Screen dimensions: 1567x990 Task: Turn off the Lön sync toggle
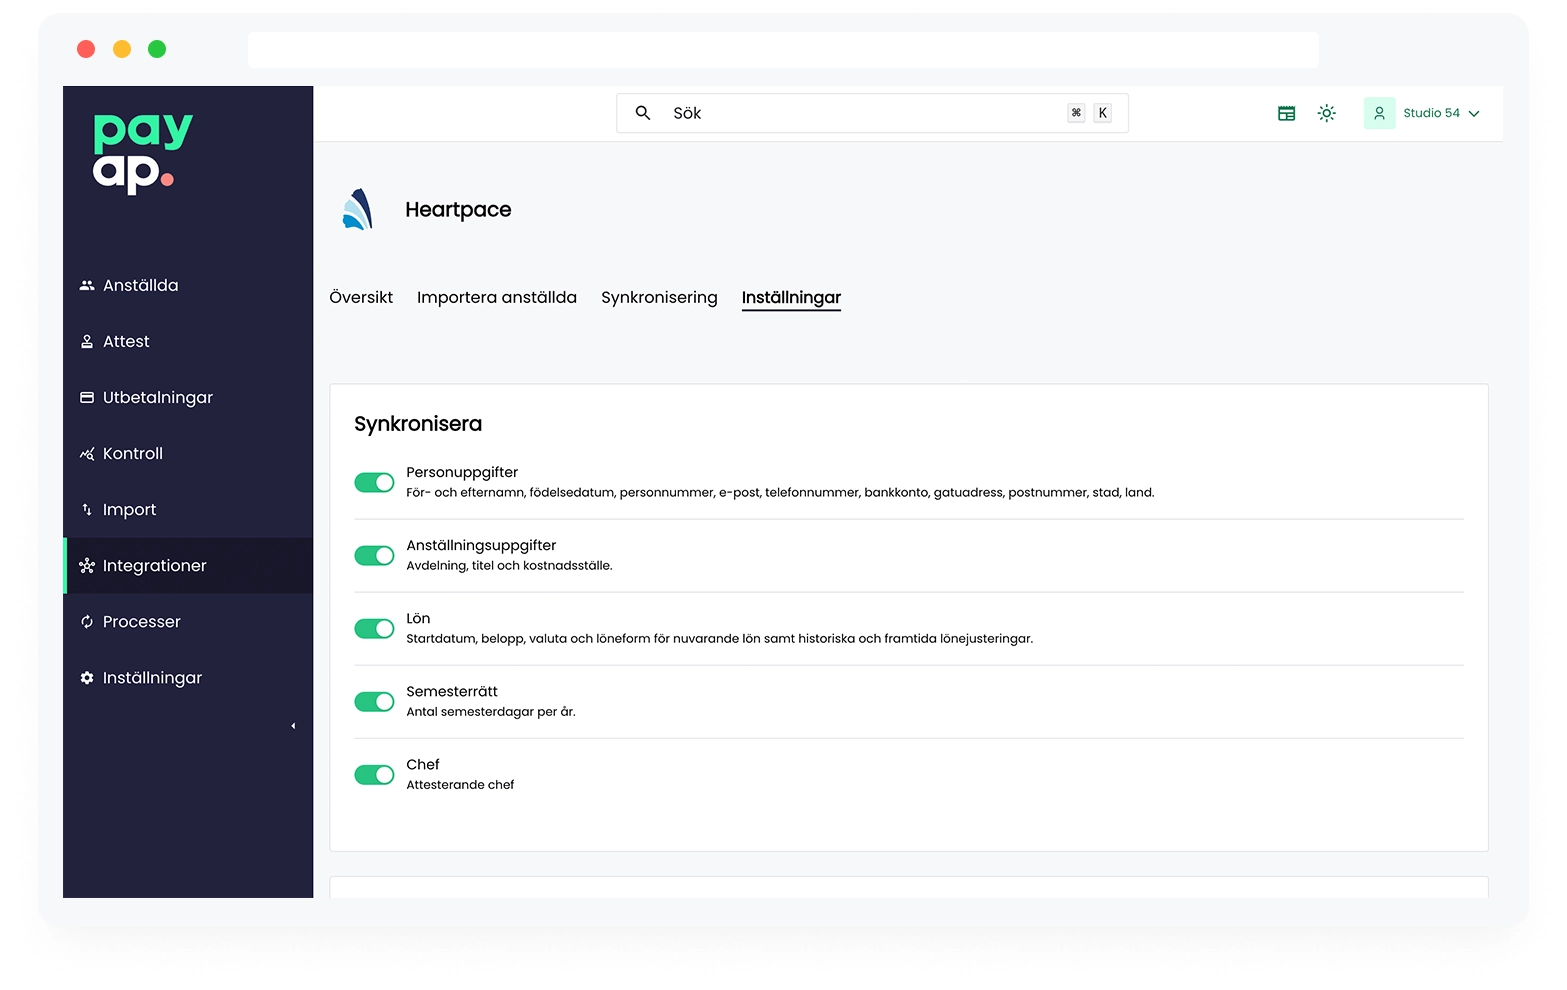coord(374,628)
